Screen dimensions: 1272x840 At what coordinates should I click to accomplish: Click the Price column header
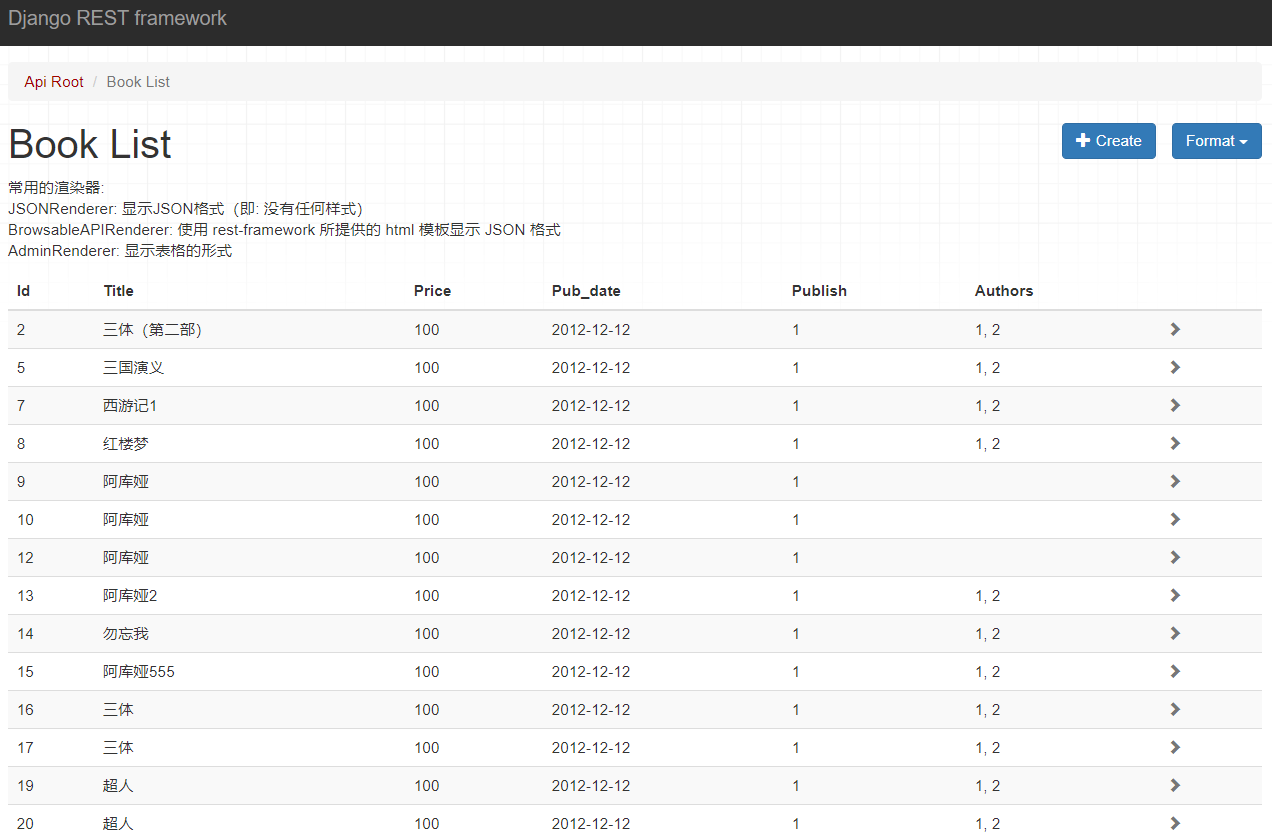tap(432, 291)
